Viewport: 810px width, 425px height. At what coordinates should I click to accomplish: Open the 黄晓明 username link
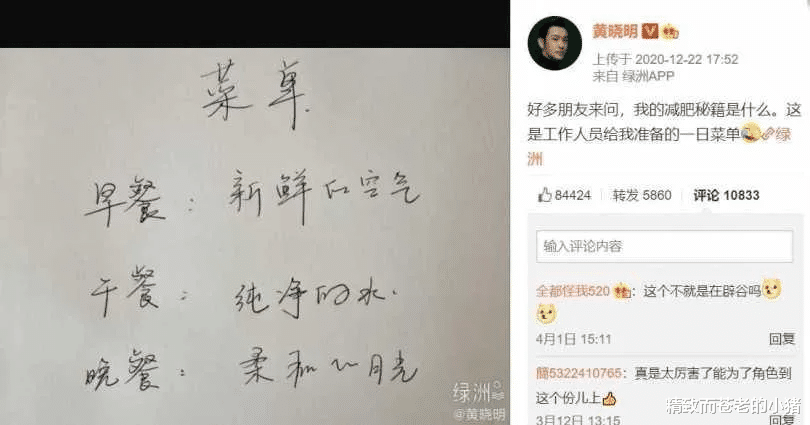pos(615,32)
